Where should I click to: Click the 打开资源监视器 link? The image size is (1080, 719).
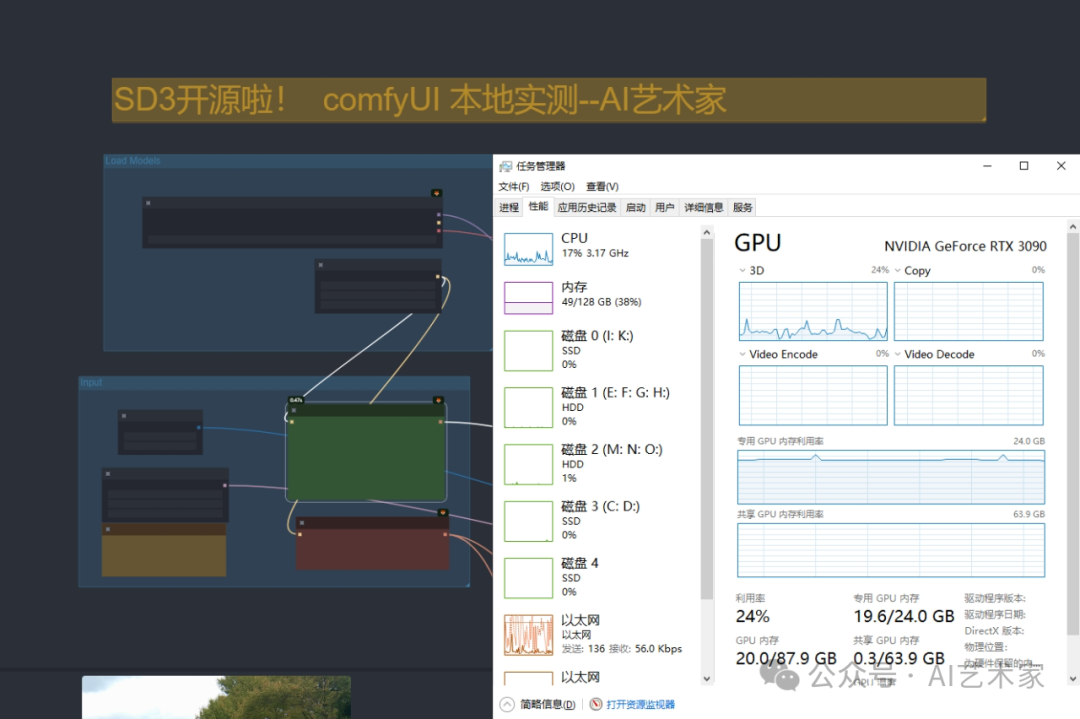tap(640, 704)
